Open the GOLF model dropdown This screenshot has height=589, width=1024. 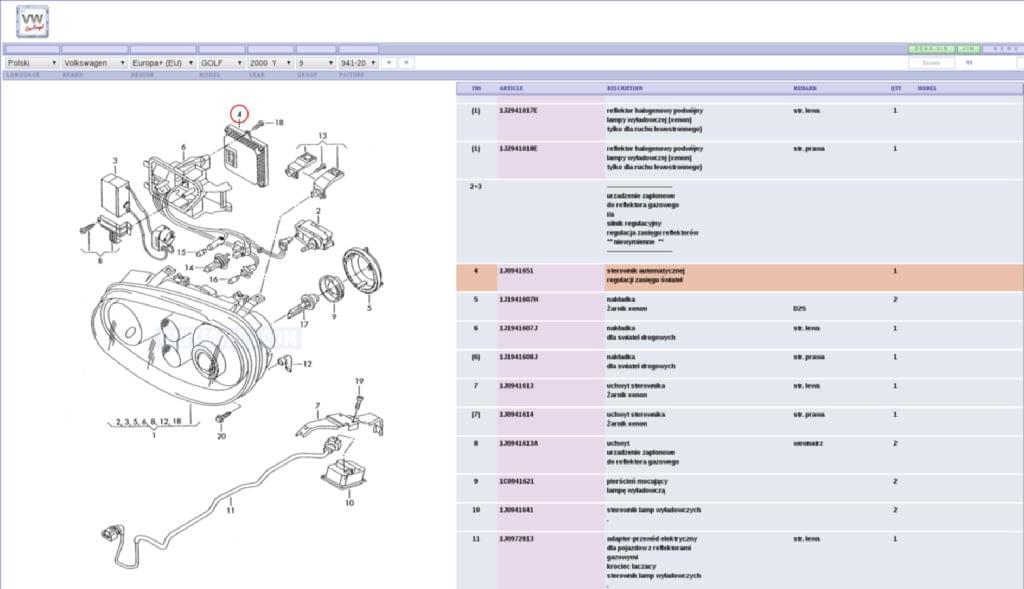[x=221, y=63]
